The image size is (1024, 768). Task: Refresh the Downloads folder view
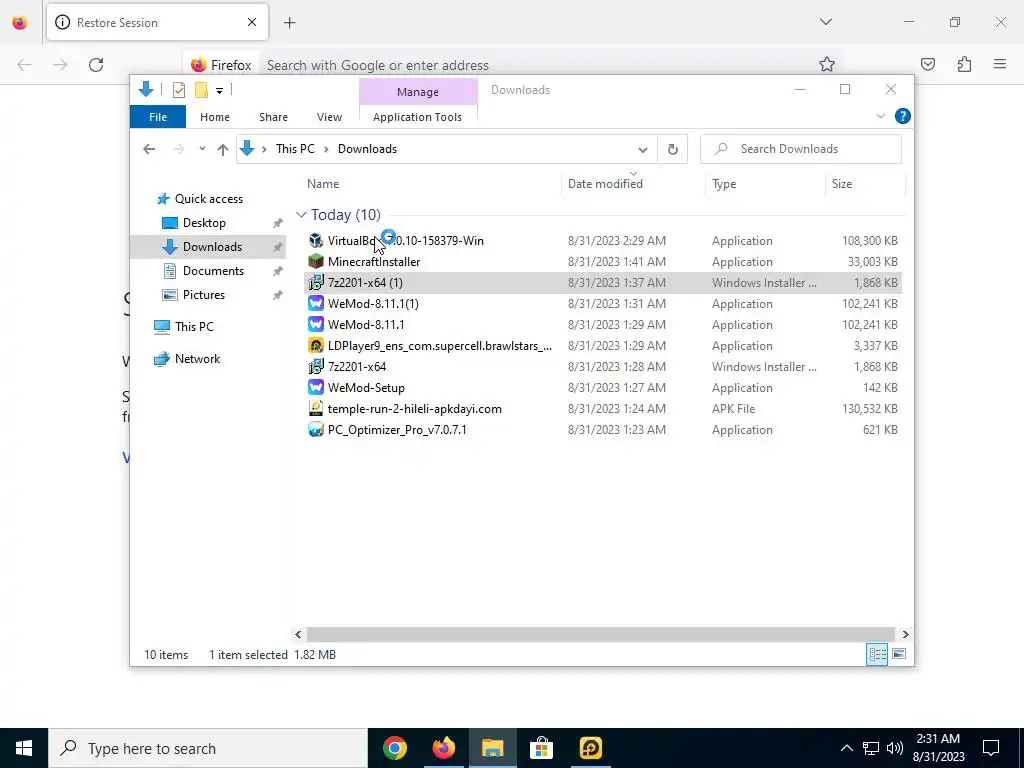click(x=673, y=149)
